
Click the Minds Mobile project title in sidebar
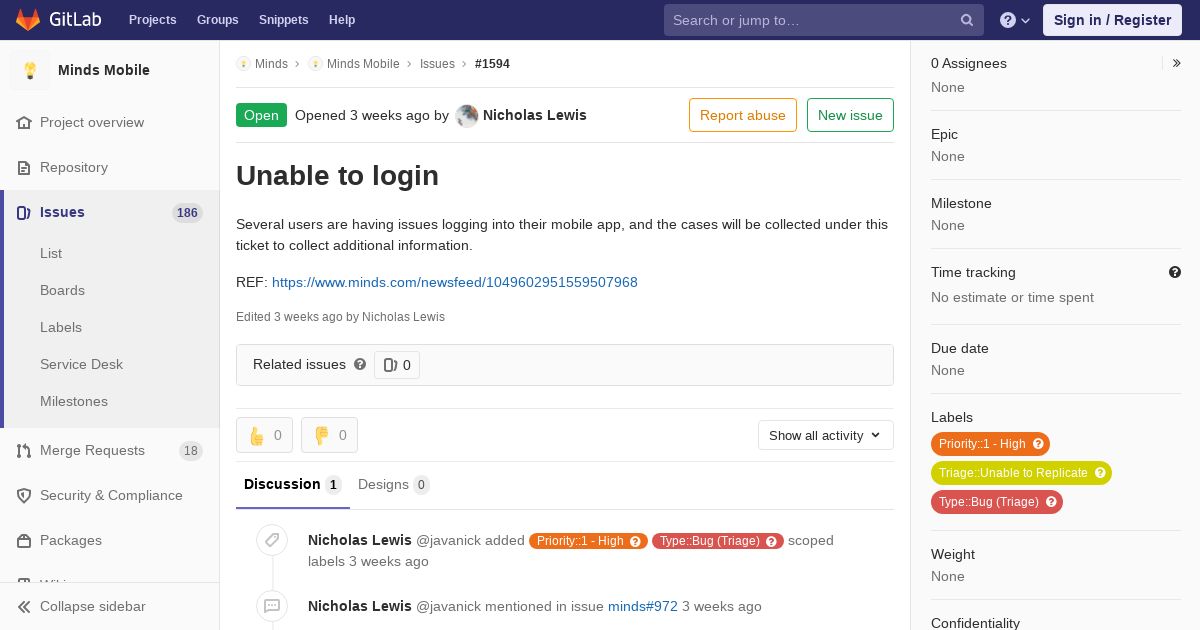pos(104,70)
